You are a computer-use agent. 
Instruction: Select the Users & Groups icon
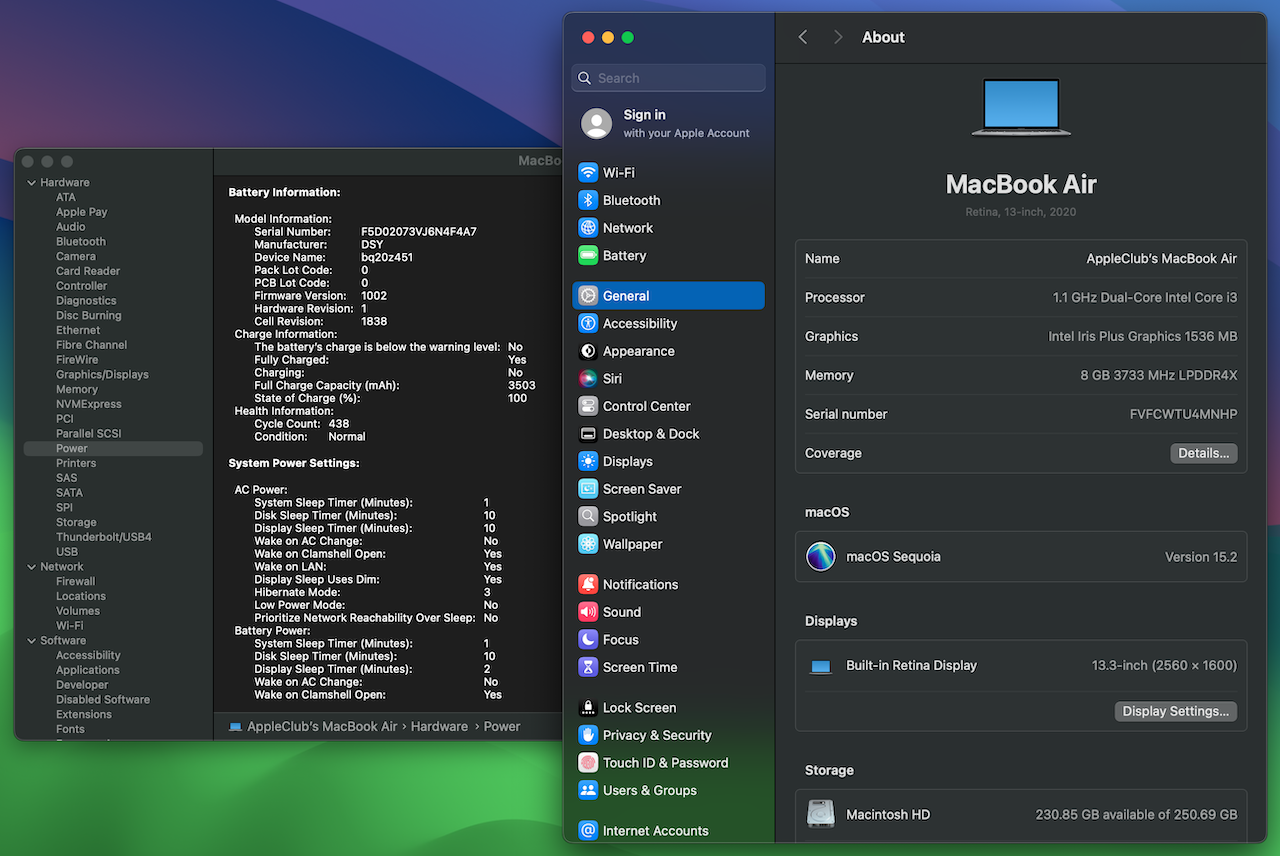[x=588, y=791]
